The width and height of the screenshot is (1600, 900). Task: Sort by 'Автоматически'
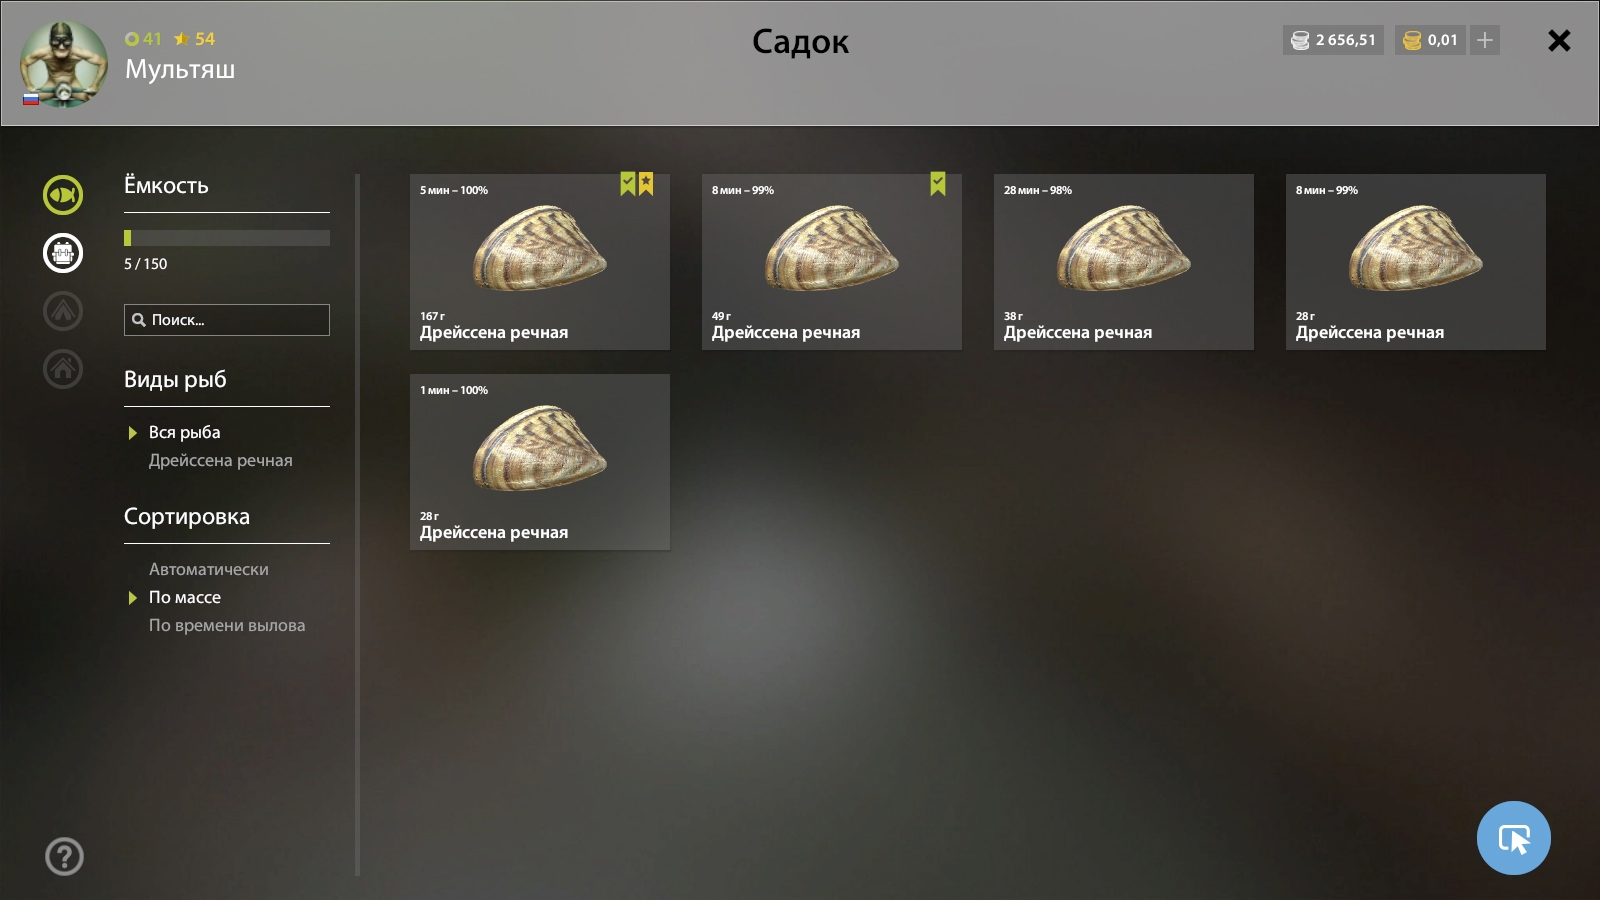coord(209,569)
